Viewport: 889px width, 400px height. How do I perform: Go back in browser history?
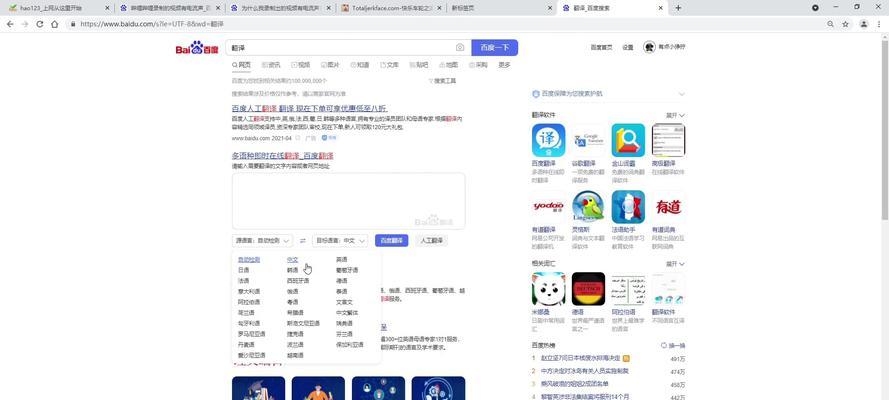tap(10, 24)
